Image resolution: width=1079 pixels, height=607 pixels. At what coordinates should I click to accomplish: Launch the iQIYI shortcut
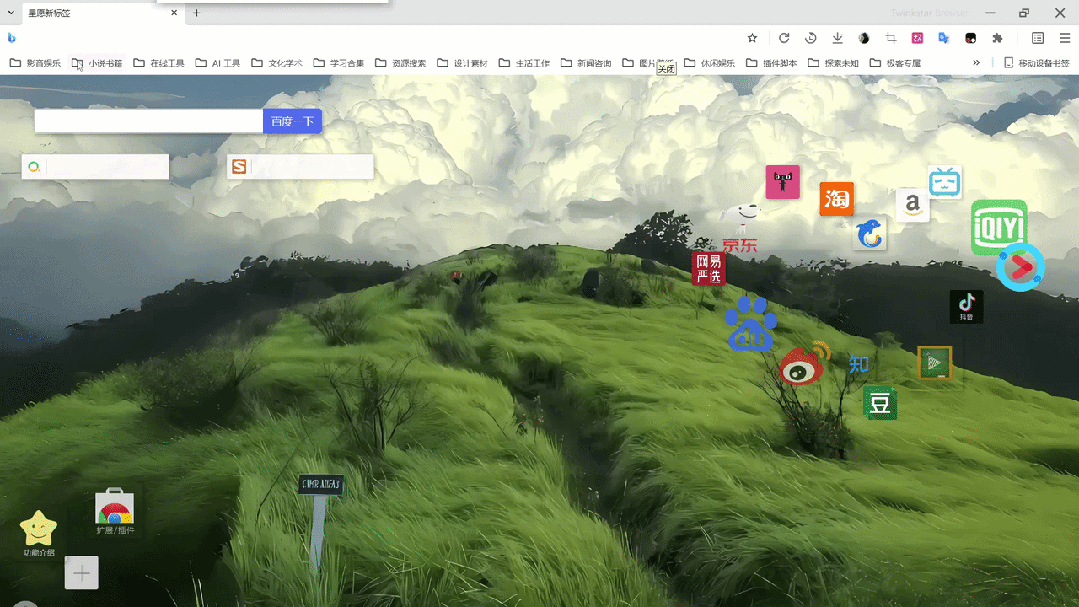[x=998, y=226]
